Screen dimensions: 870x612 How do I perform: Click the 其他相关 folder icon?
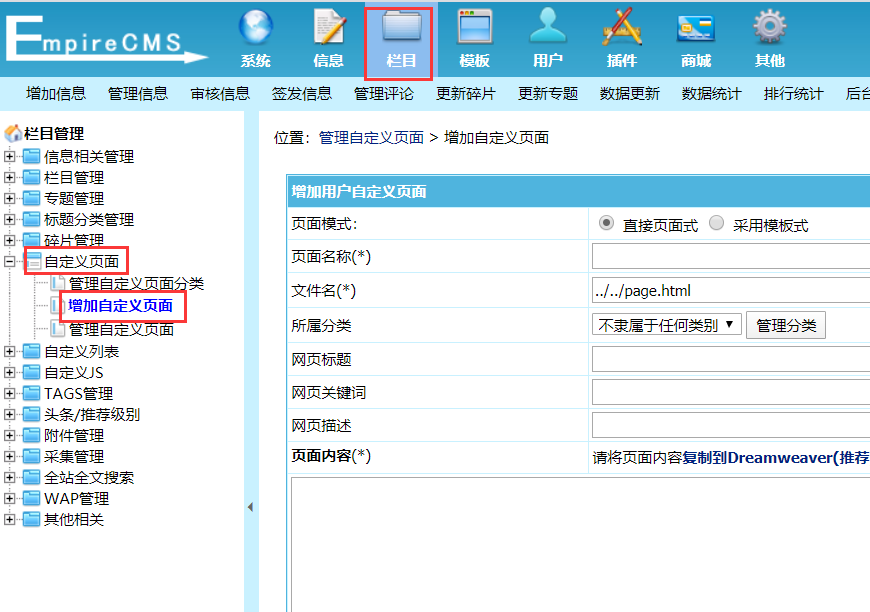click(32, 519)
